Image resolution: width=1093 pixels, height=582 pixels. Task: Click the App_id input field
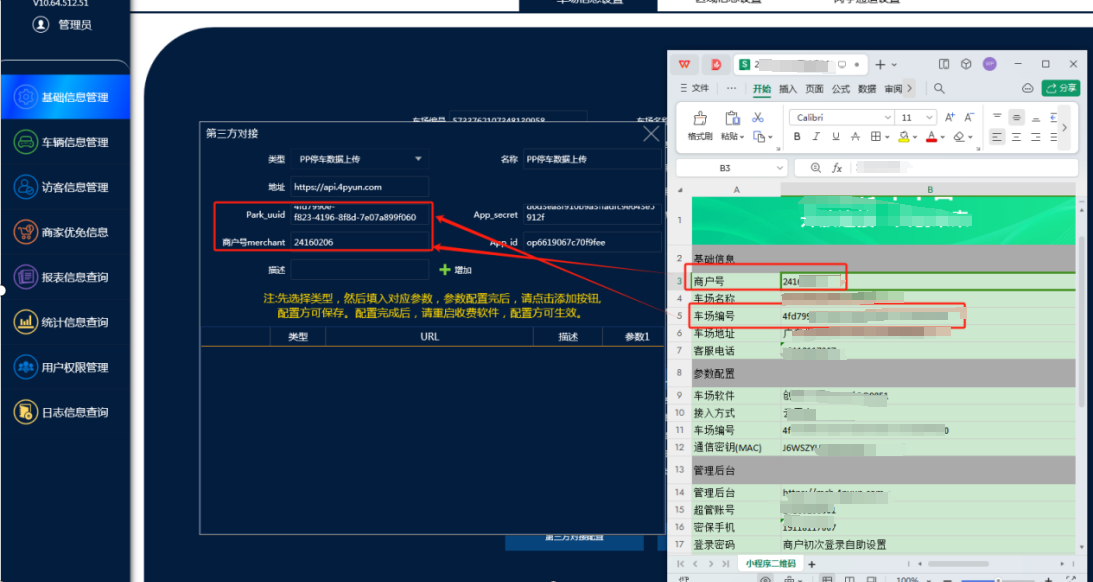[x=591, y=242]
